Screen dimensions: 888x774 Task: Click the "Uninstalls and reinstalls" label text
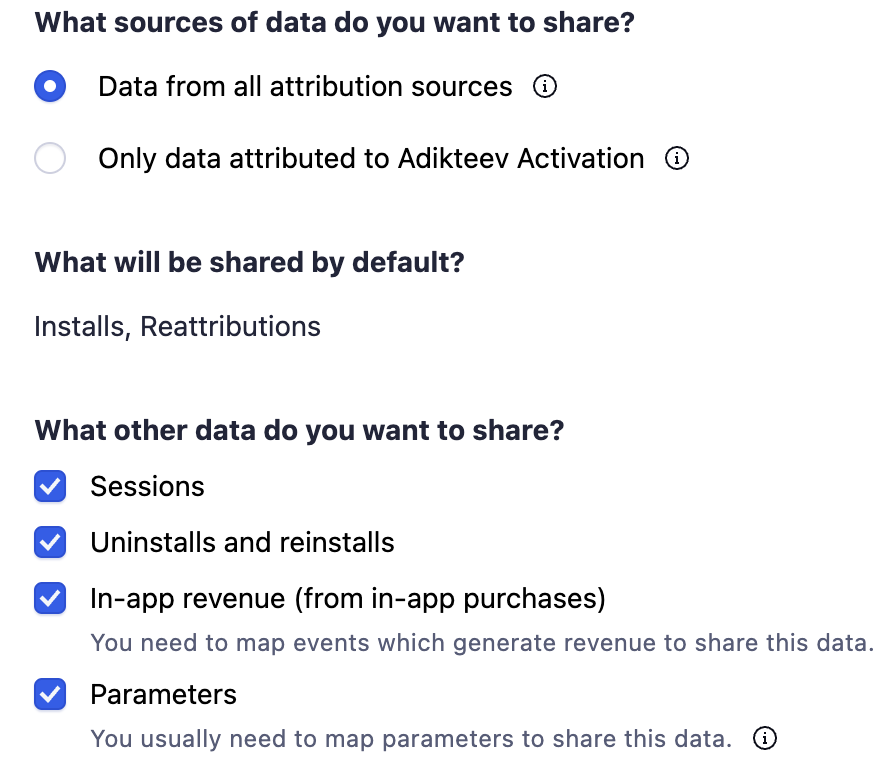(242, 543)
